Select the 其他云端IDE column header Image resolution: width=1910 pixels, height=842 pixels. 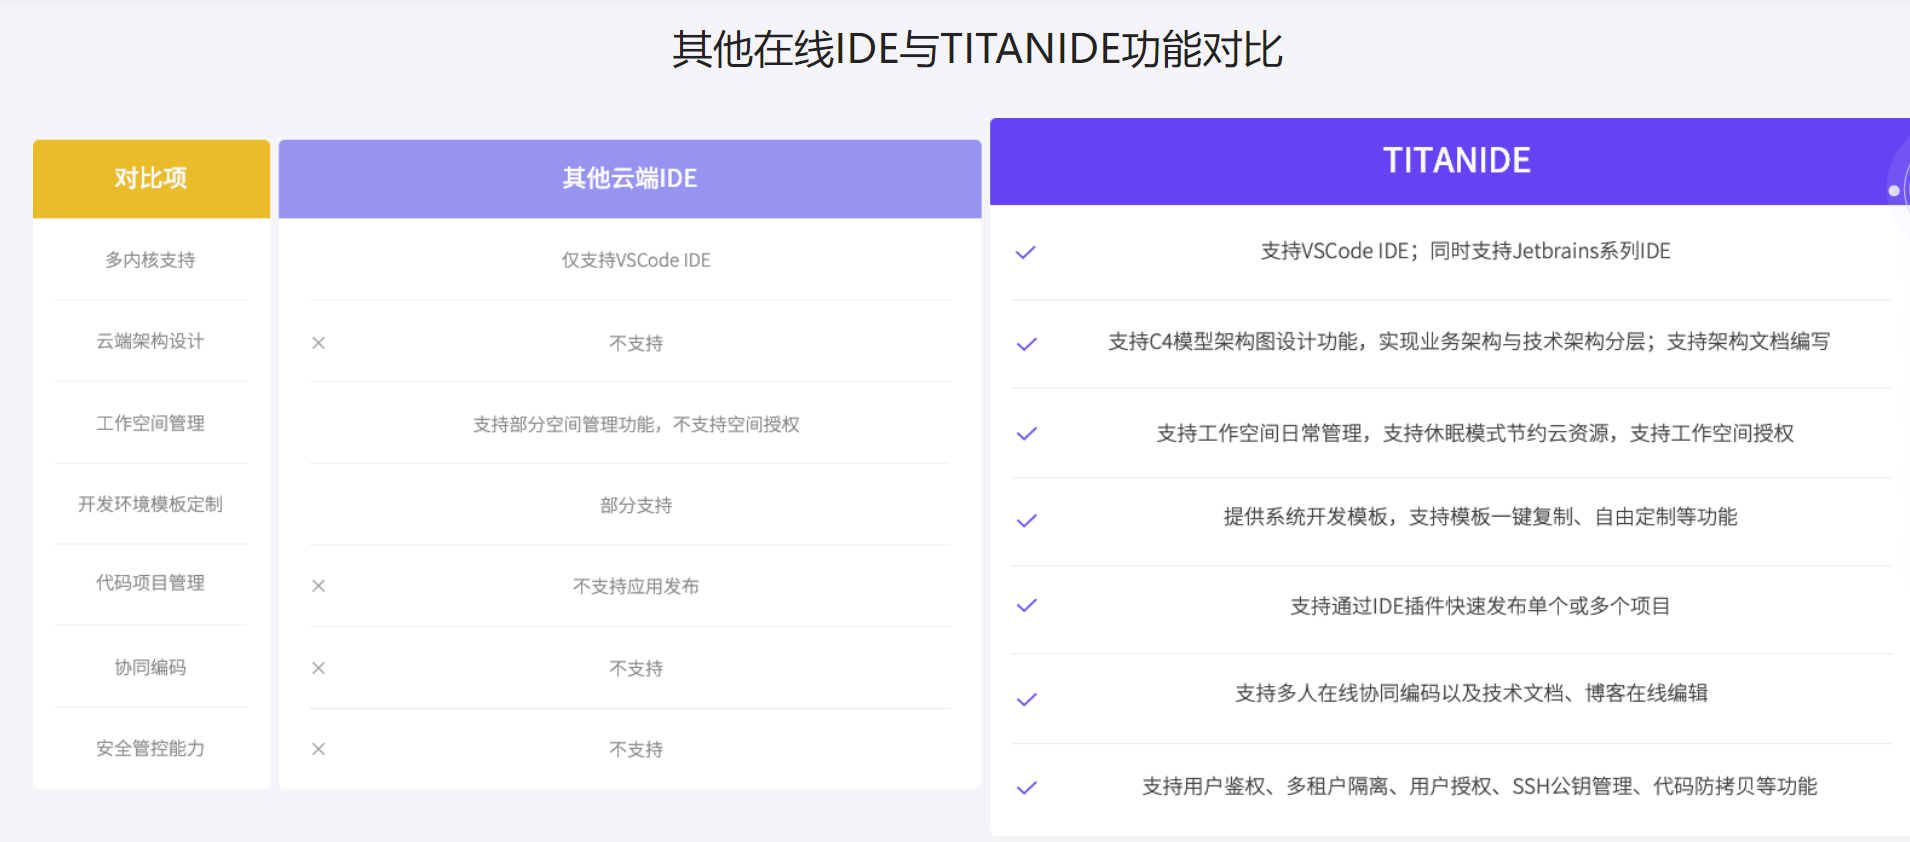coord(629,179)
